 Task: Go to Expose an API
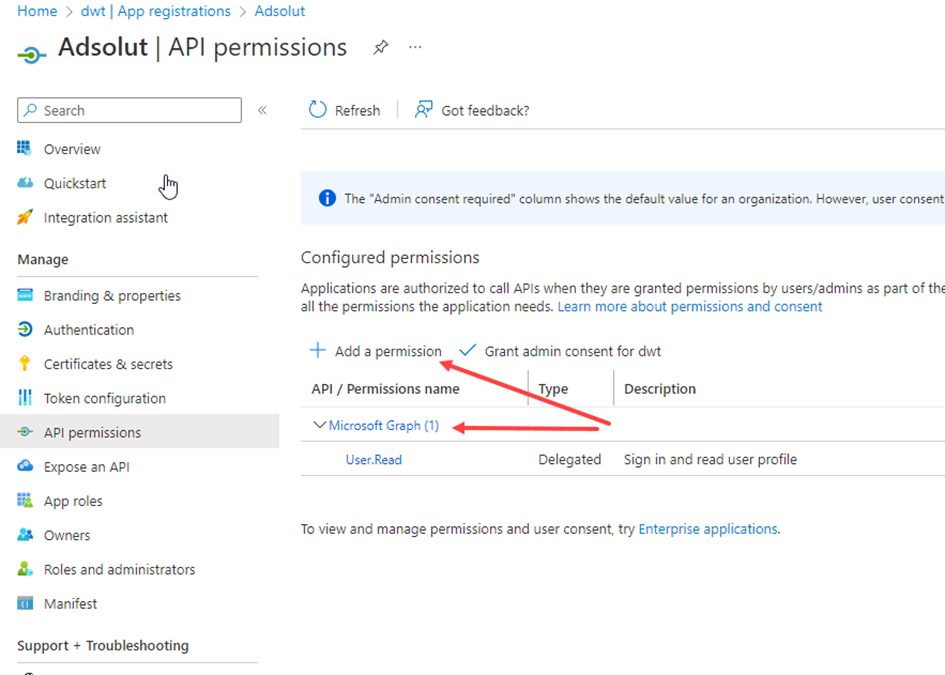tap(86, 467)
